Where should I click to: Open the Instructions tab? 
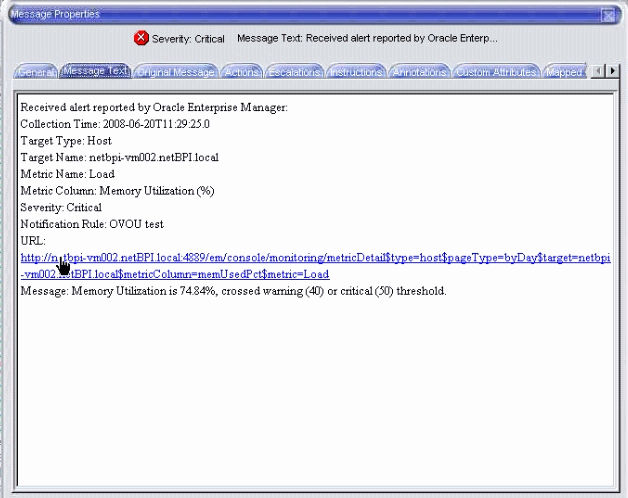tap(356, 72)
